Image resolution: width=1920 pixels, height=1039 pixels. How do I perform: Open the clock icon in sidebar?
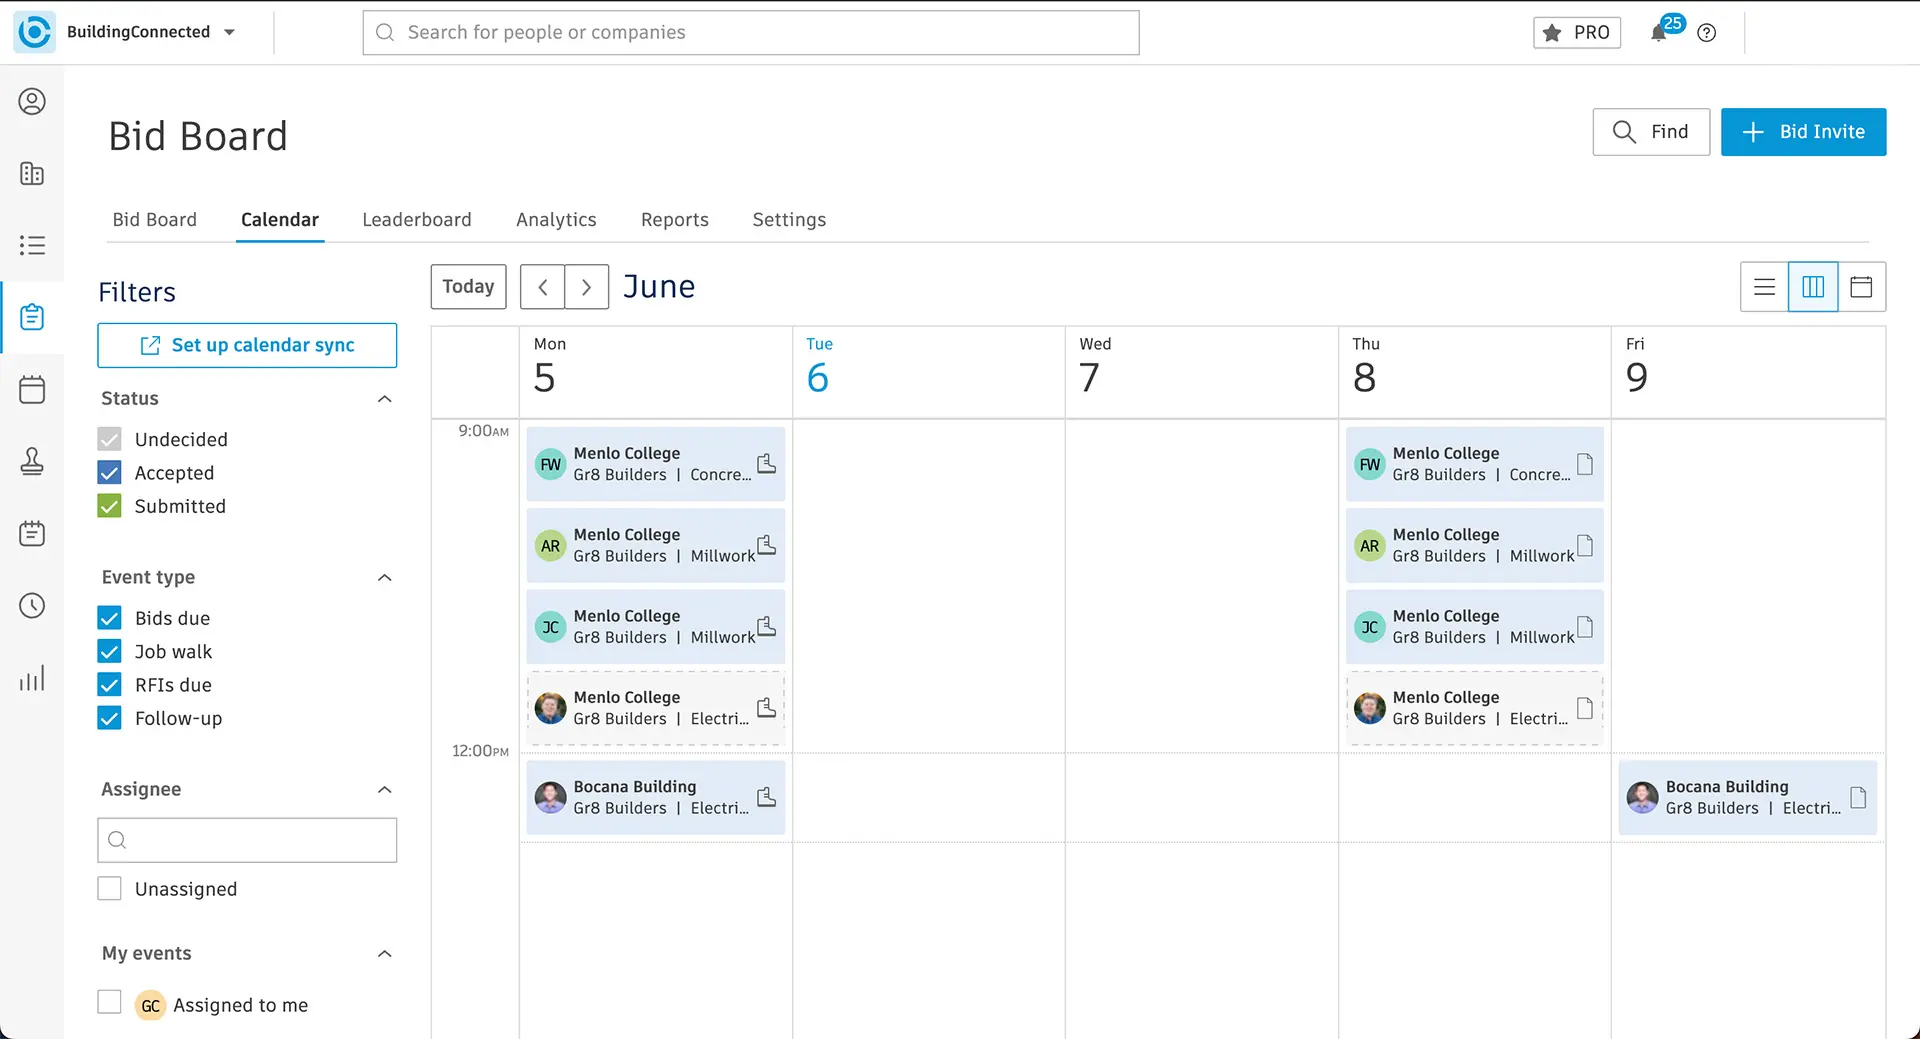point(32,605)
